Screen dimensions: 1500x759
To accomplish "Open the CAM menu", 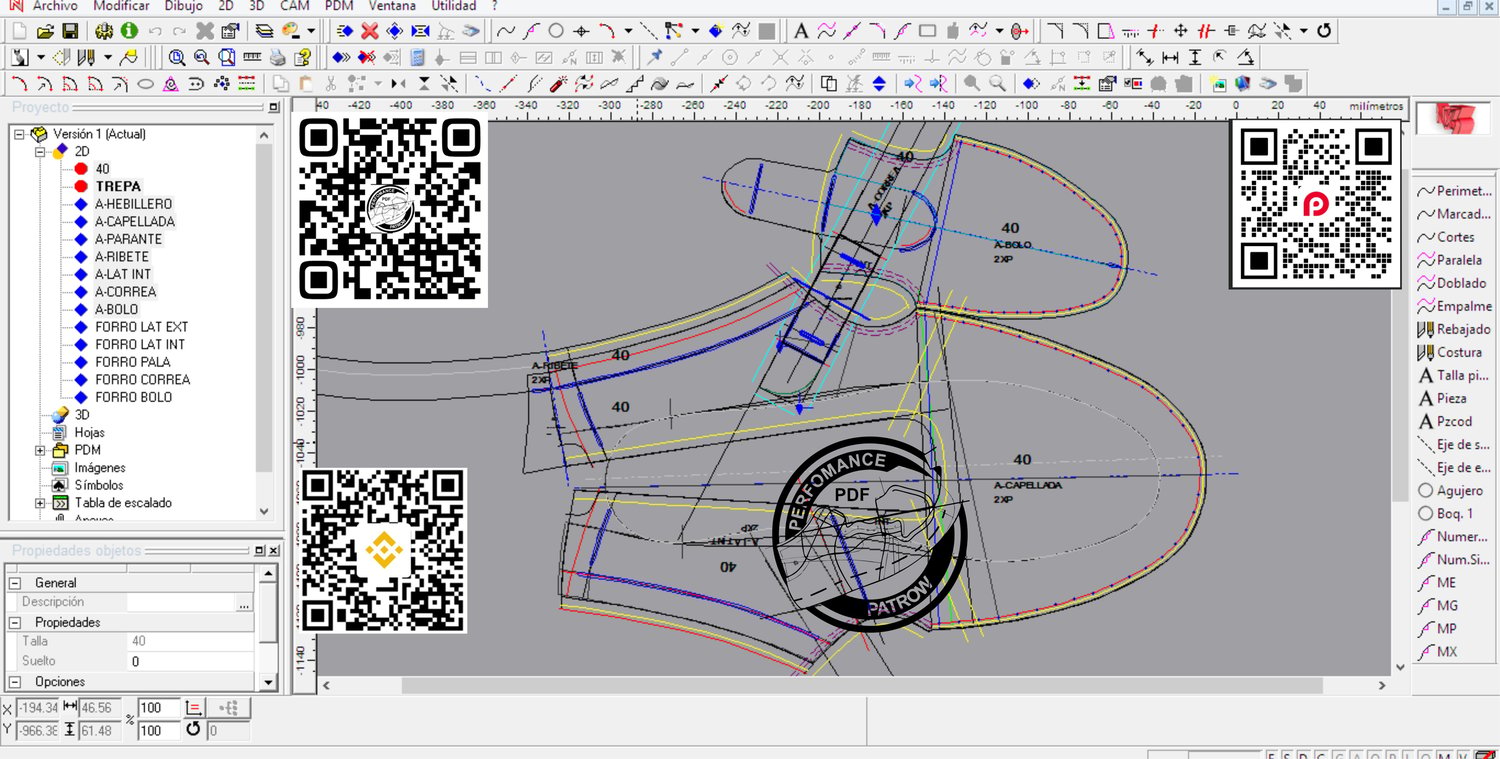I will coord(294,6).
